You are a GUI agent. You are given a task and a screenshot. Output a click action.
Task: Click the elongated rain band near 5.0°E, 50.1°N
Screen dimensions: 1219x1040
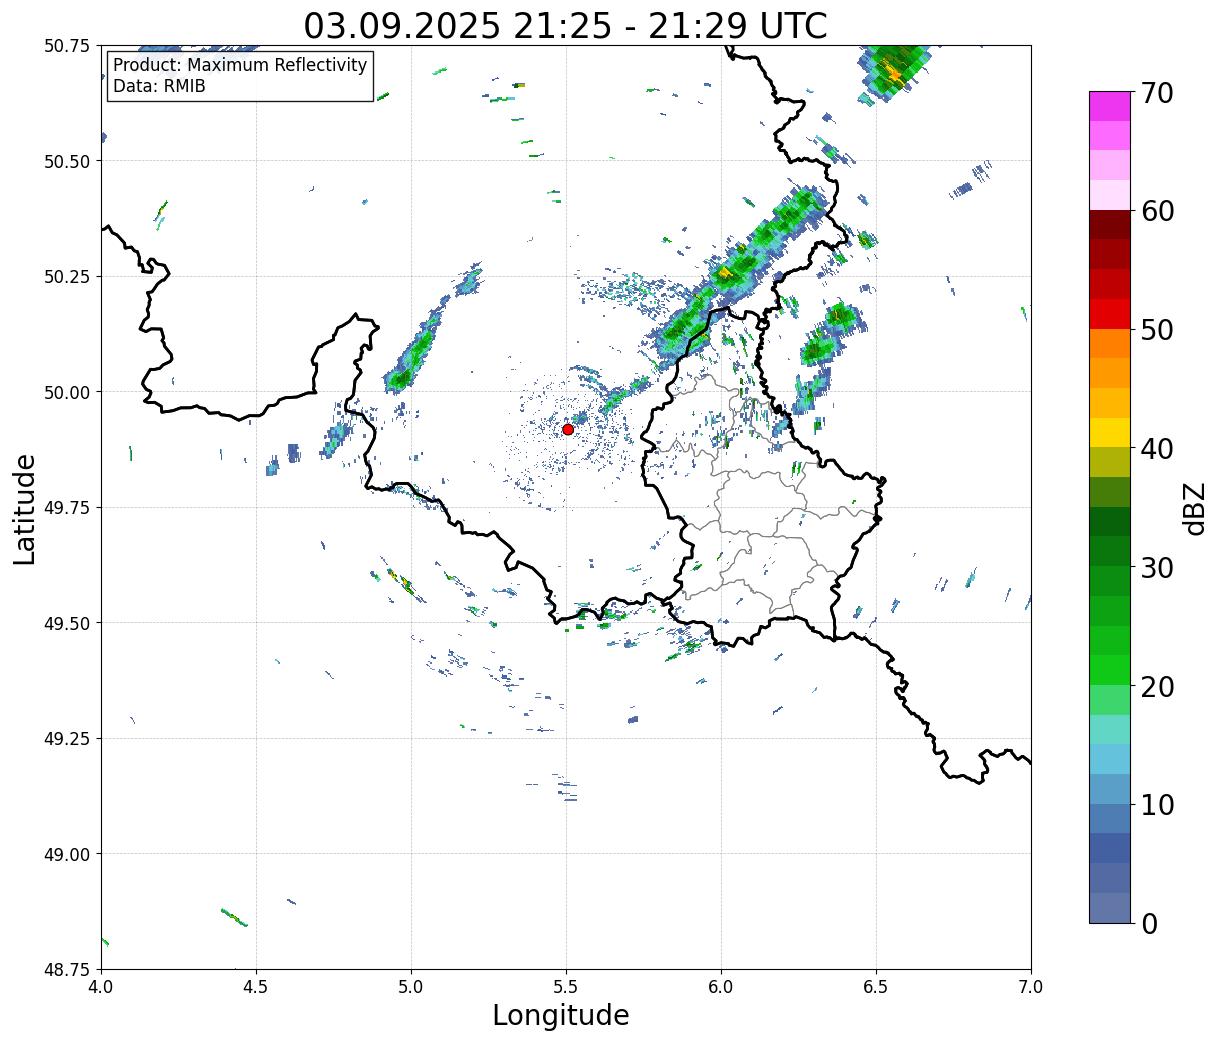pos(415,345)
